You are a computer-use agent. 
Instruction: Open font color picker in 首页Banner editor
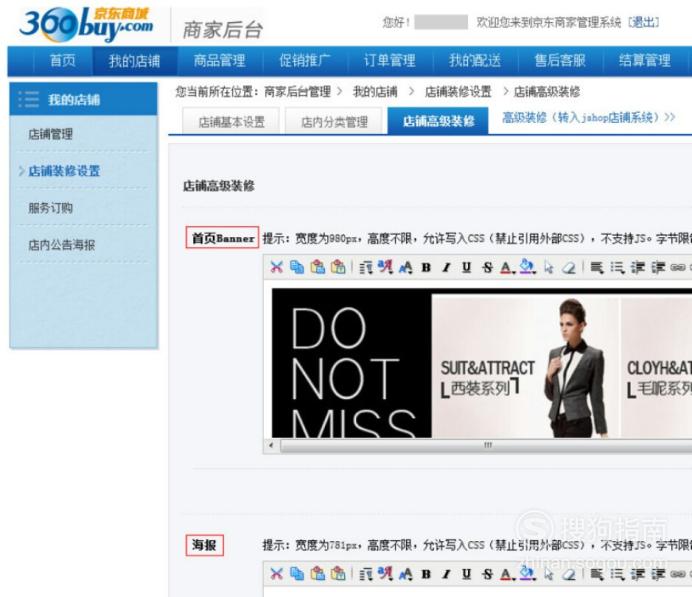(x=508, y=267)
